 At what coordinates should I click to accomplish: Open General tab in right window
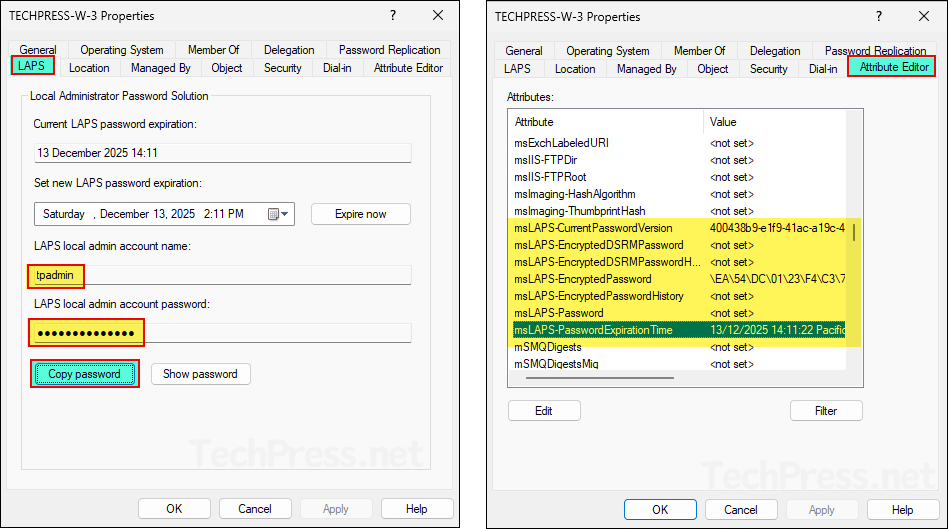pos(524,51)
